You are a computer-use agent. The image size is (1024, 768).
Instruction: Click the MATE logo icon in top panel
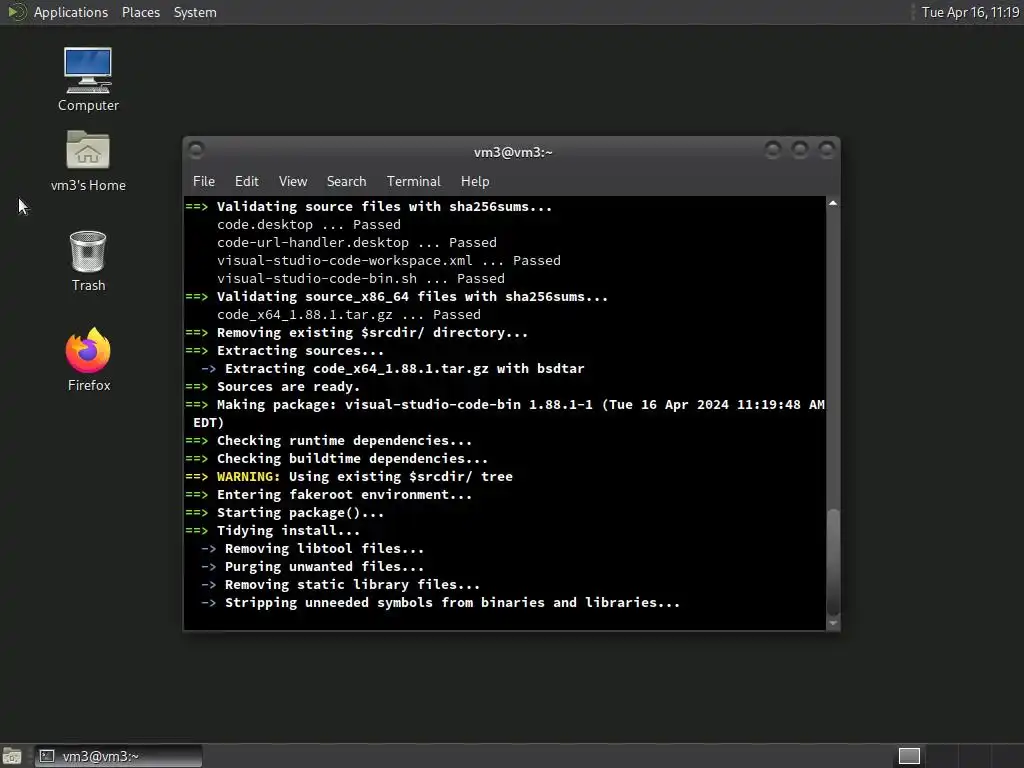(x=16, y=12)
